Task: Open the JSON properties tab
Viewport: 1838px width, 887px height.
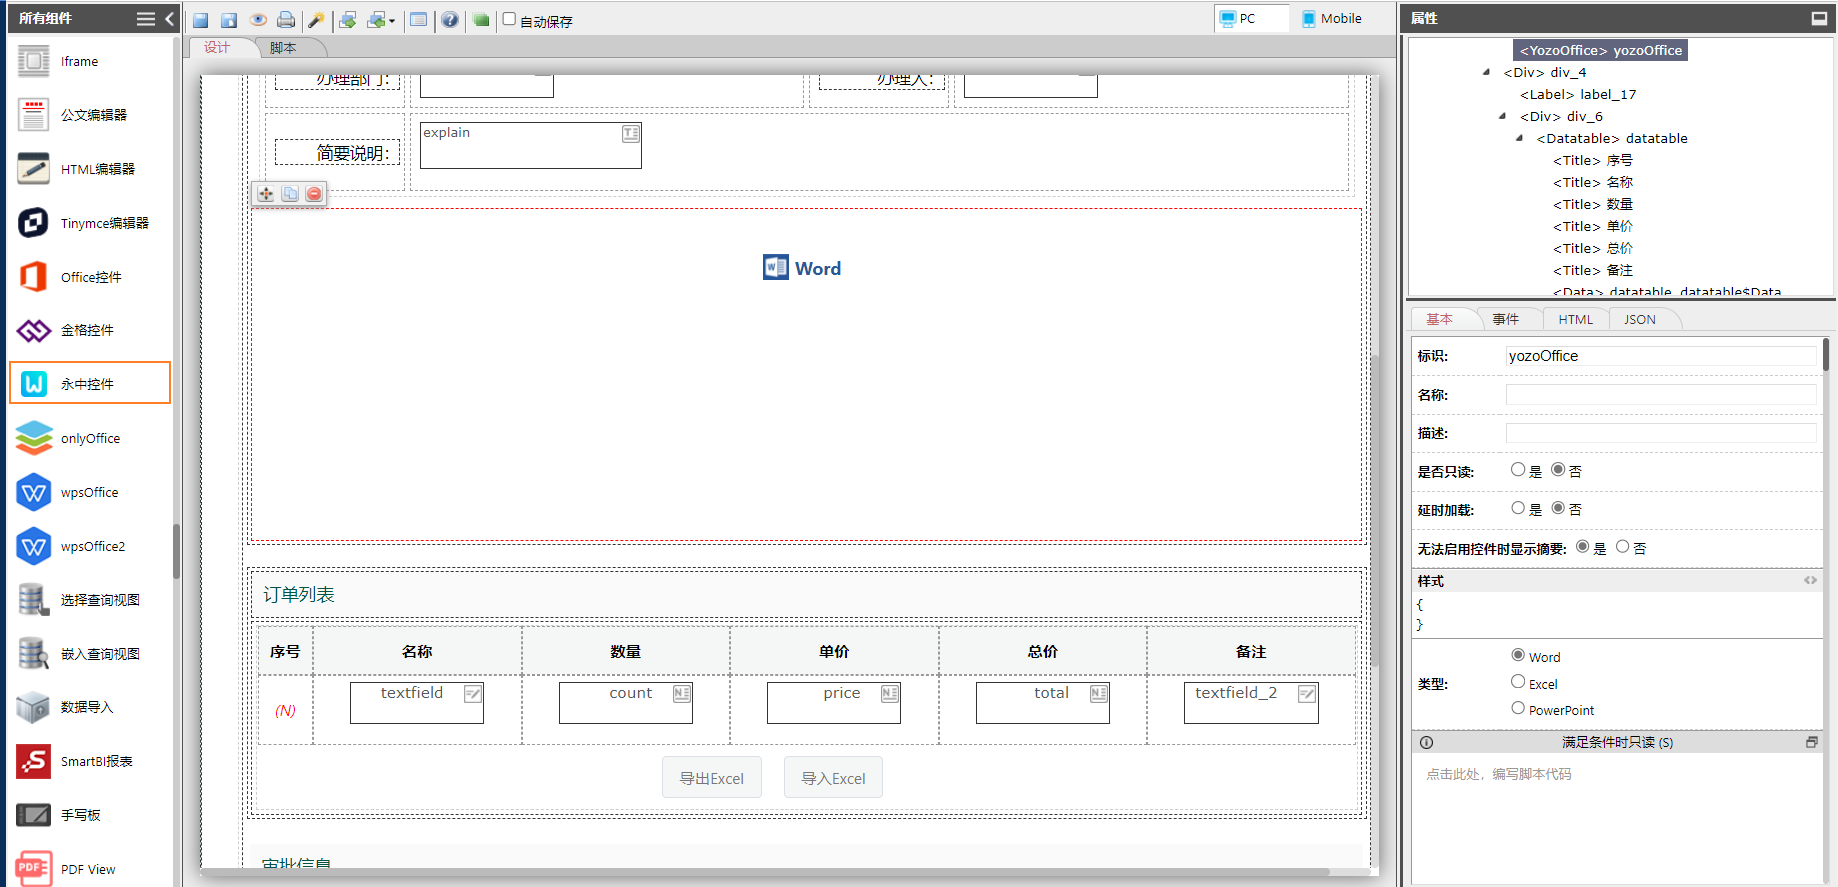Action: pyautogui.click(x=1640, y=319)
